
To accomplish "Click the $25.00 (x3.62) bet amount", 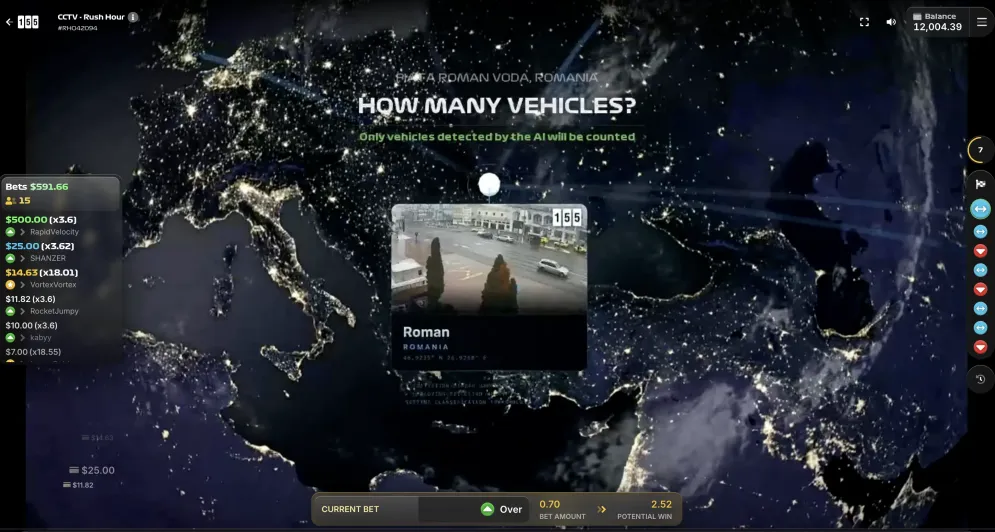I will 39,246.
